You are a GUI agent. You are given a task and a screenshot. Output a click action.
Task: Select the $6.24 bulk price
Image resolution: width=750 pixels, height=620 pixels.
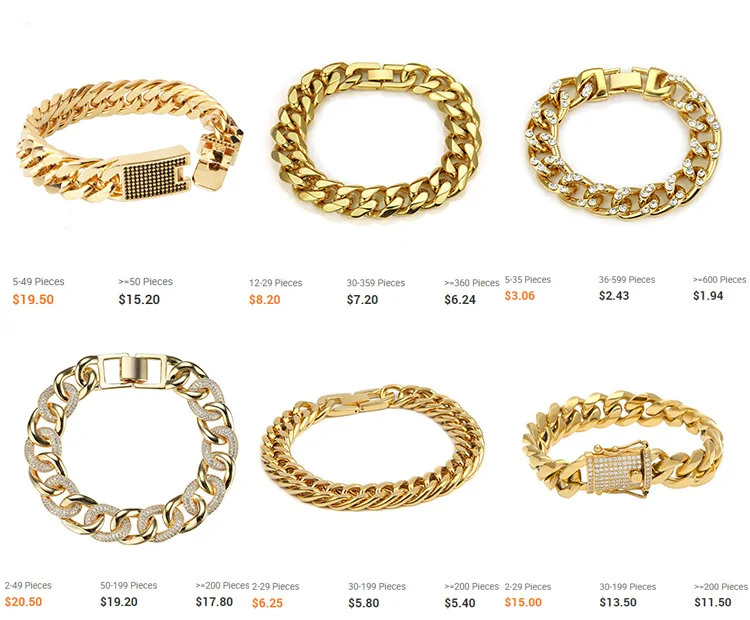pos(460,299)
